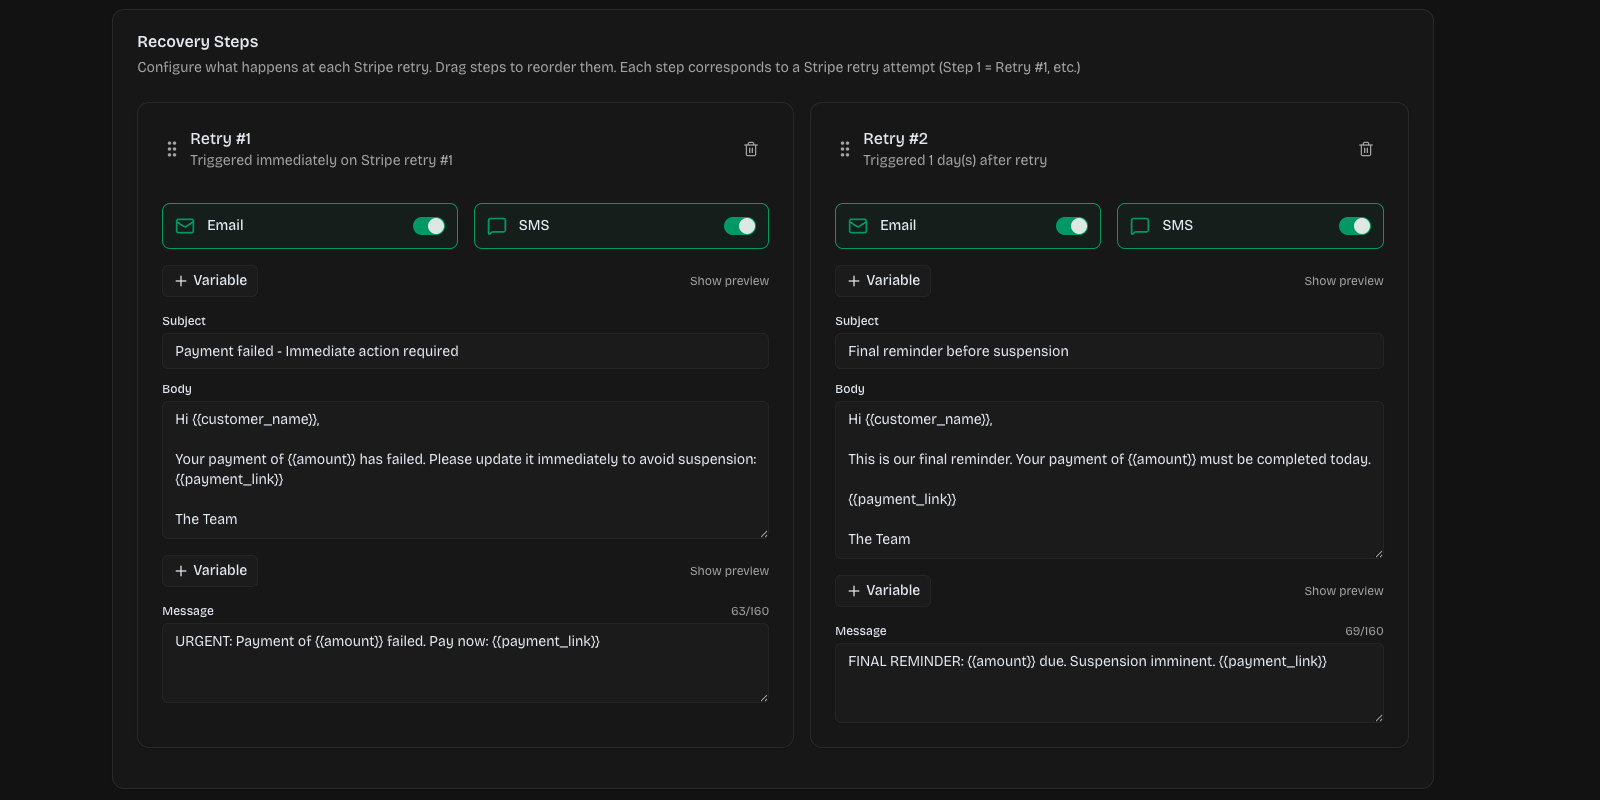1600x800 pixels.
Task: Turn off SMS switch in Retry #2
Action: click(x=1355, y=226)
